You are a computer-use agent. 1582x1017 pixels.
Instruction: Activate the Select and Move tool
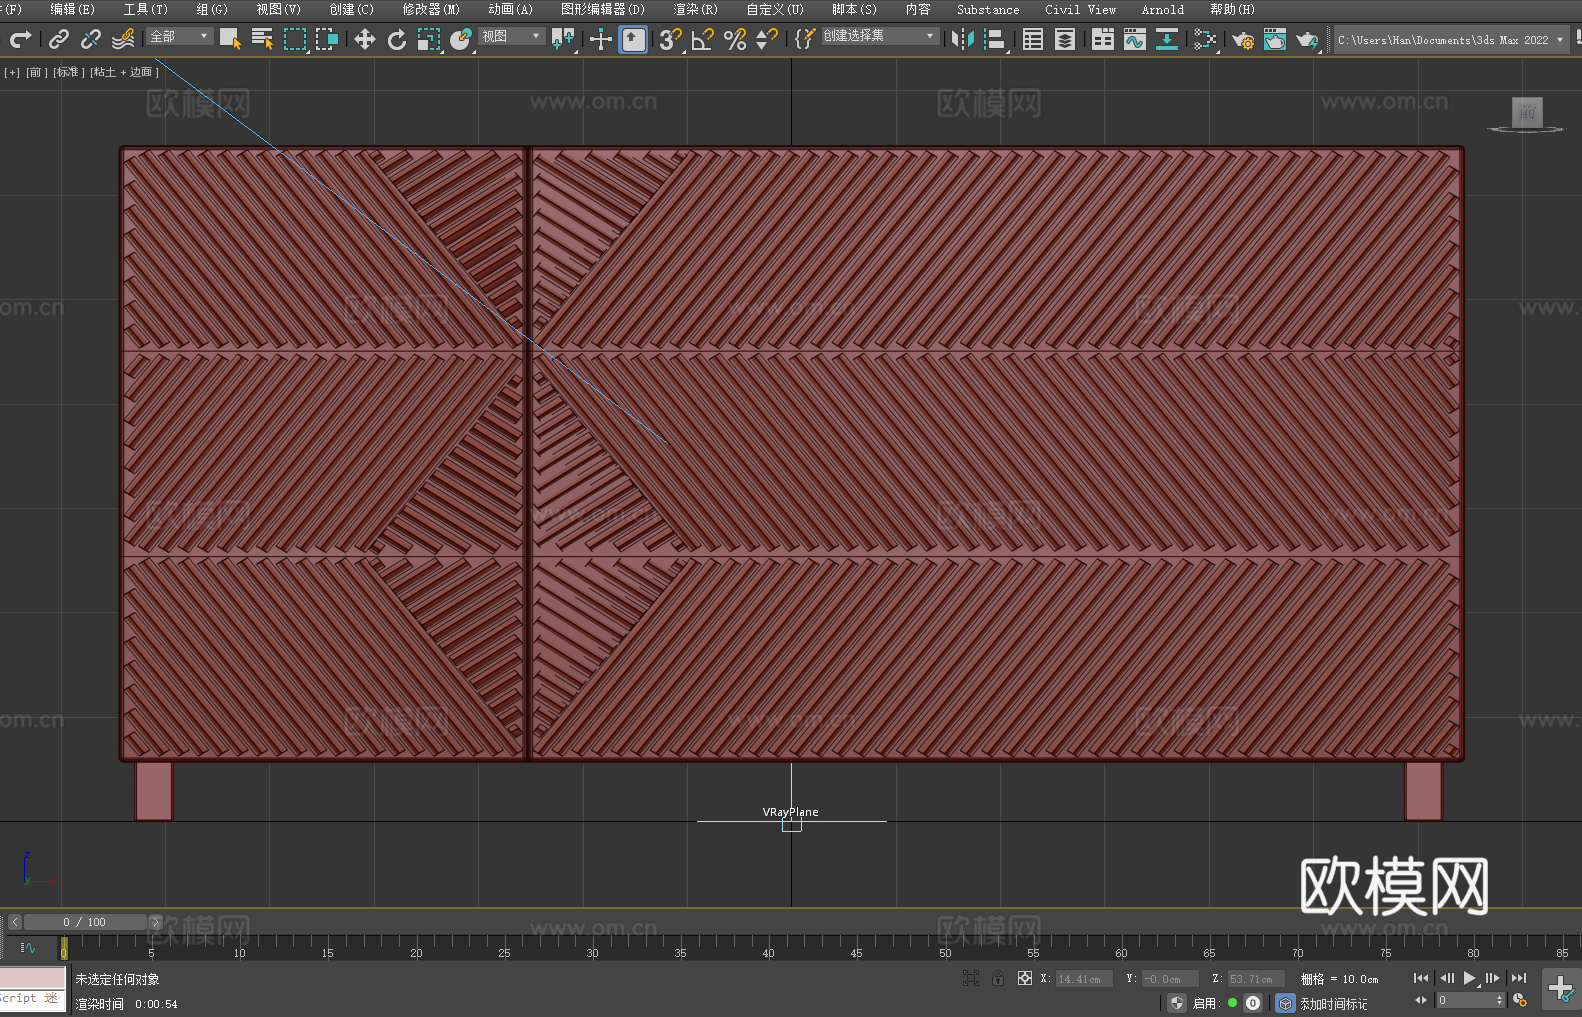tap(365, 39)
